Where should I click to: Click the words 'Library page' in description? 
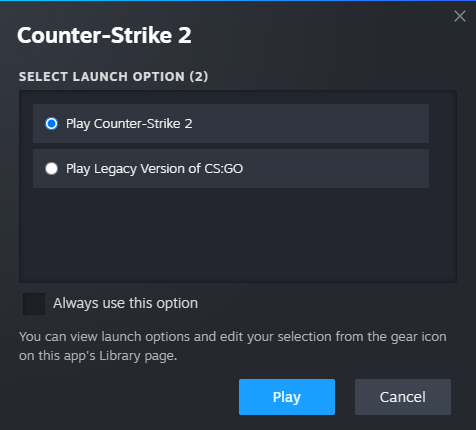[x=138, y=356]
